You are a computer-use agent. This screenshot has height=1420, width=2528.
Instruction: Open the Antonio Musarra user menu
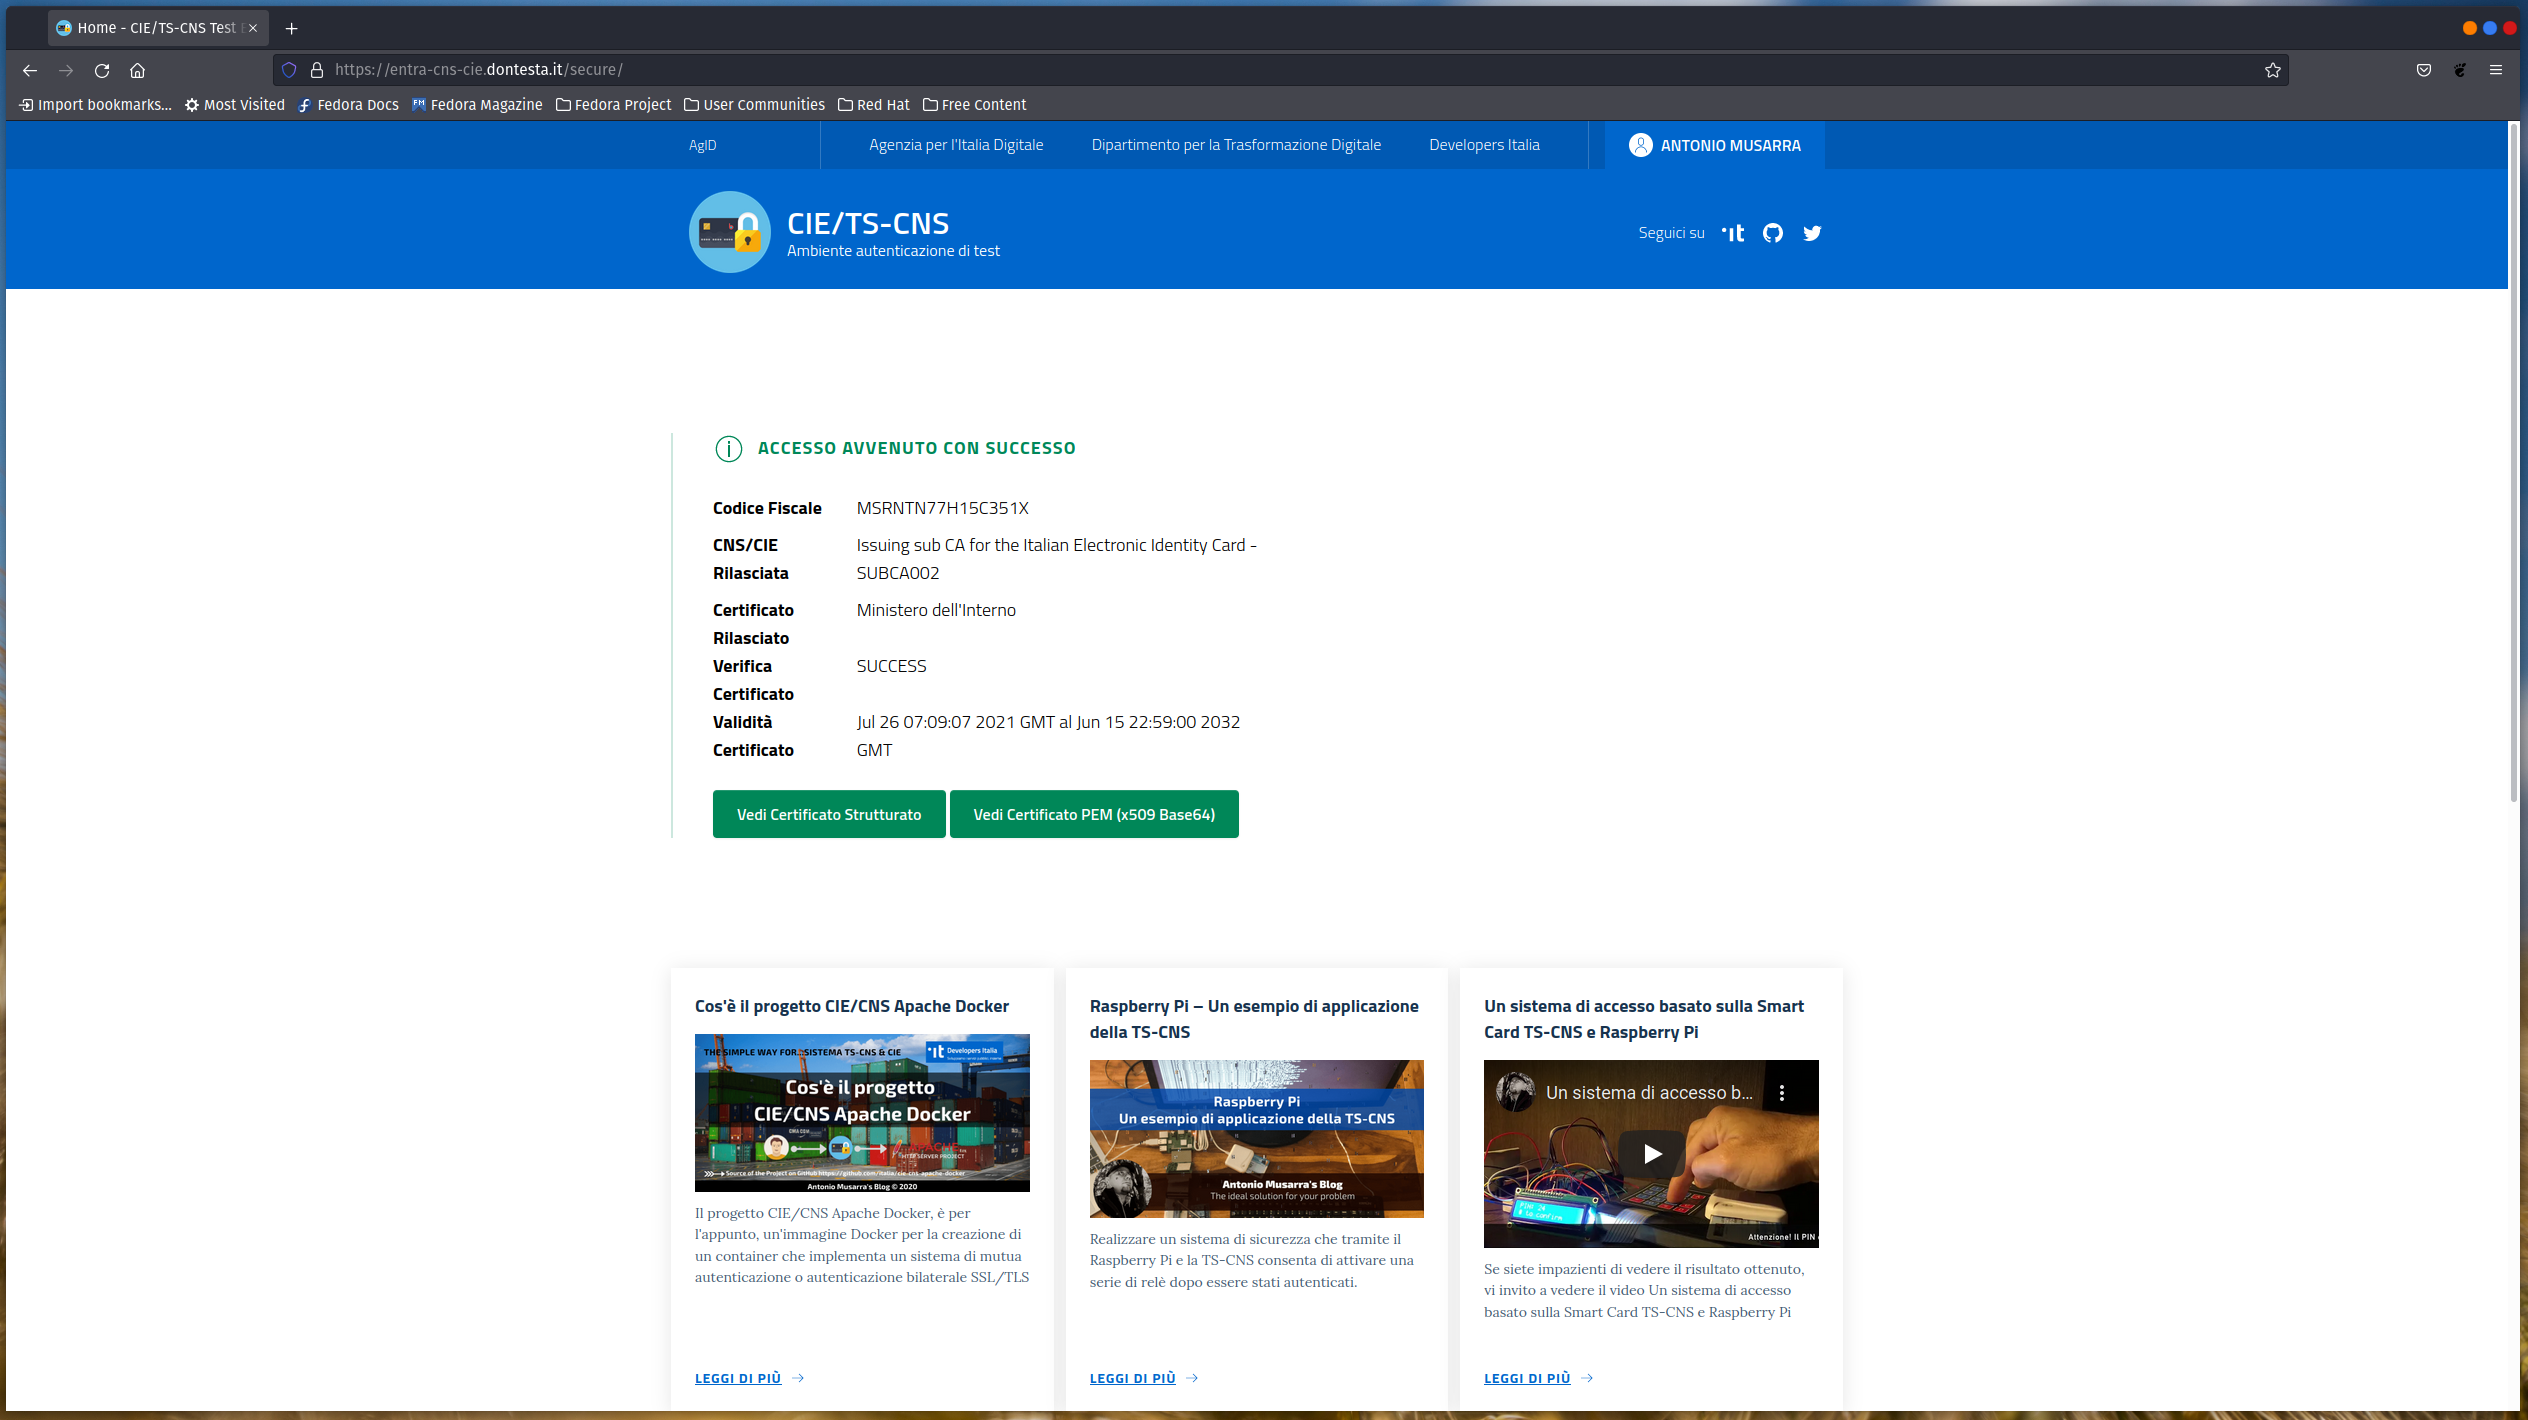(x=1714, y=145)
